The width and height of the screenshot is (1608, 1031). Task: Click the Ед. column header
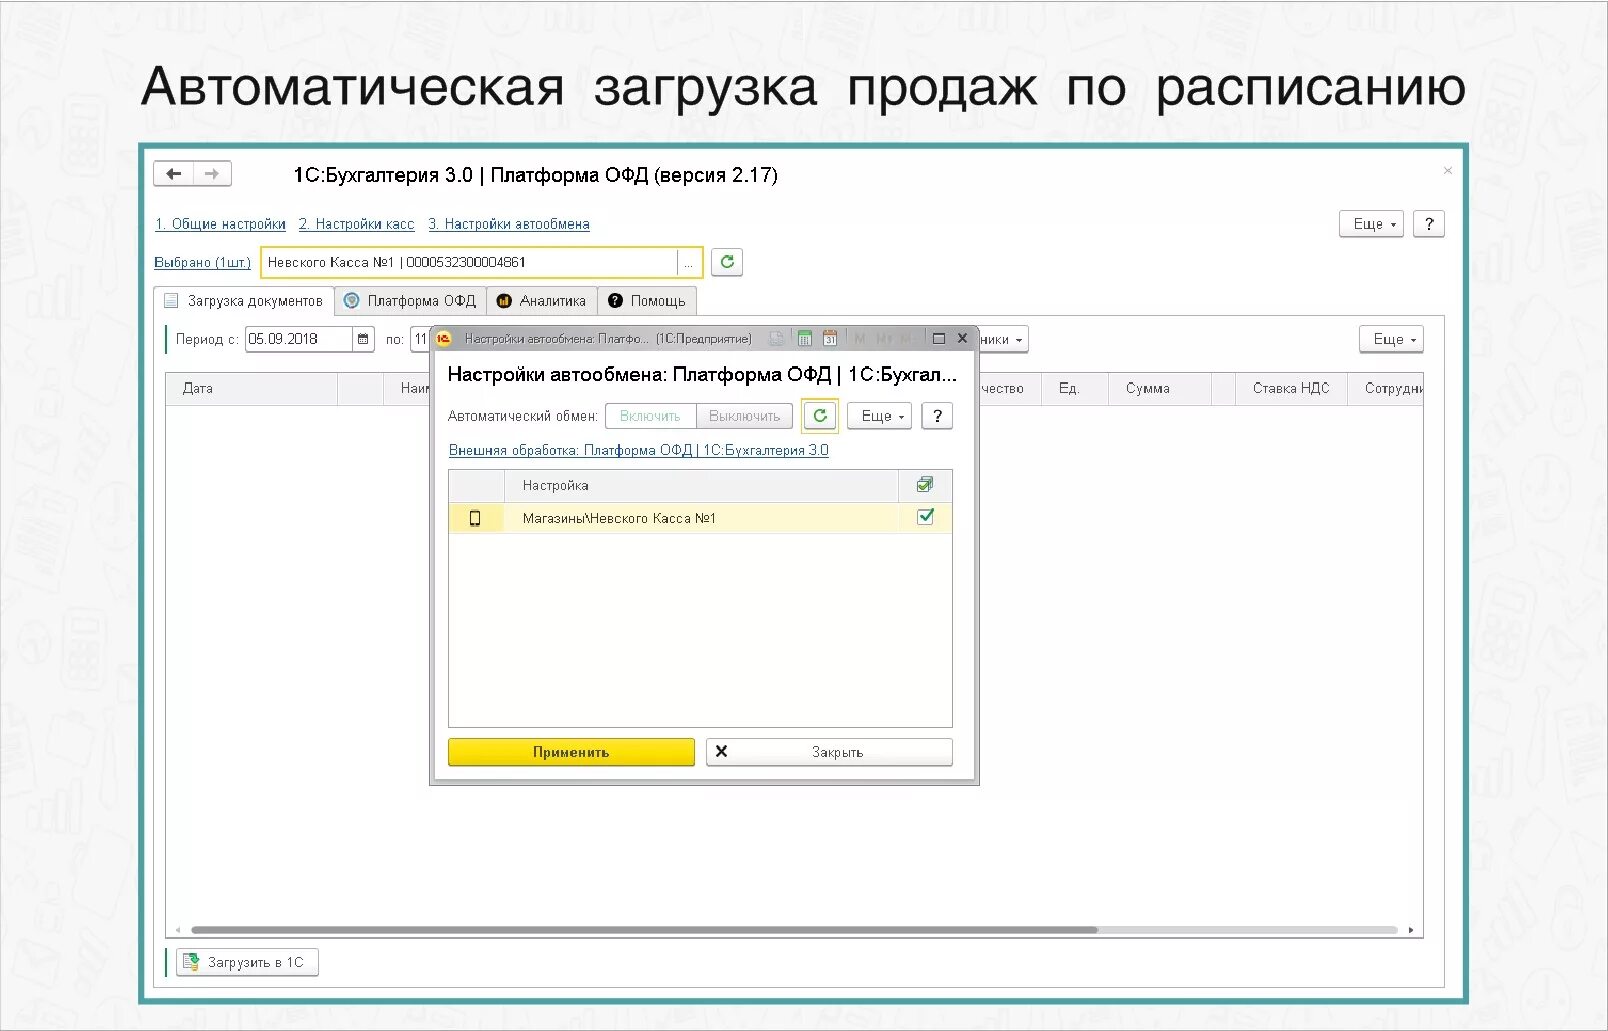click(x=1074, y=388)
